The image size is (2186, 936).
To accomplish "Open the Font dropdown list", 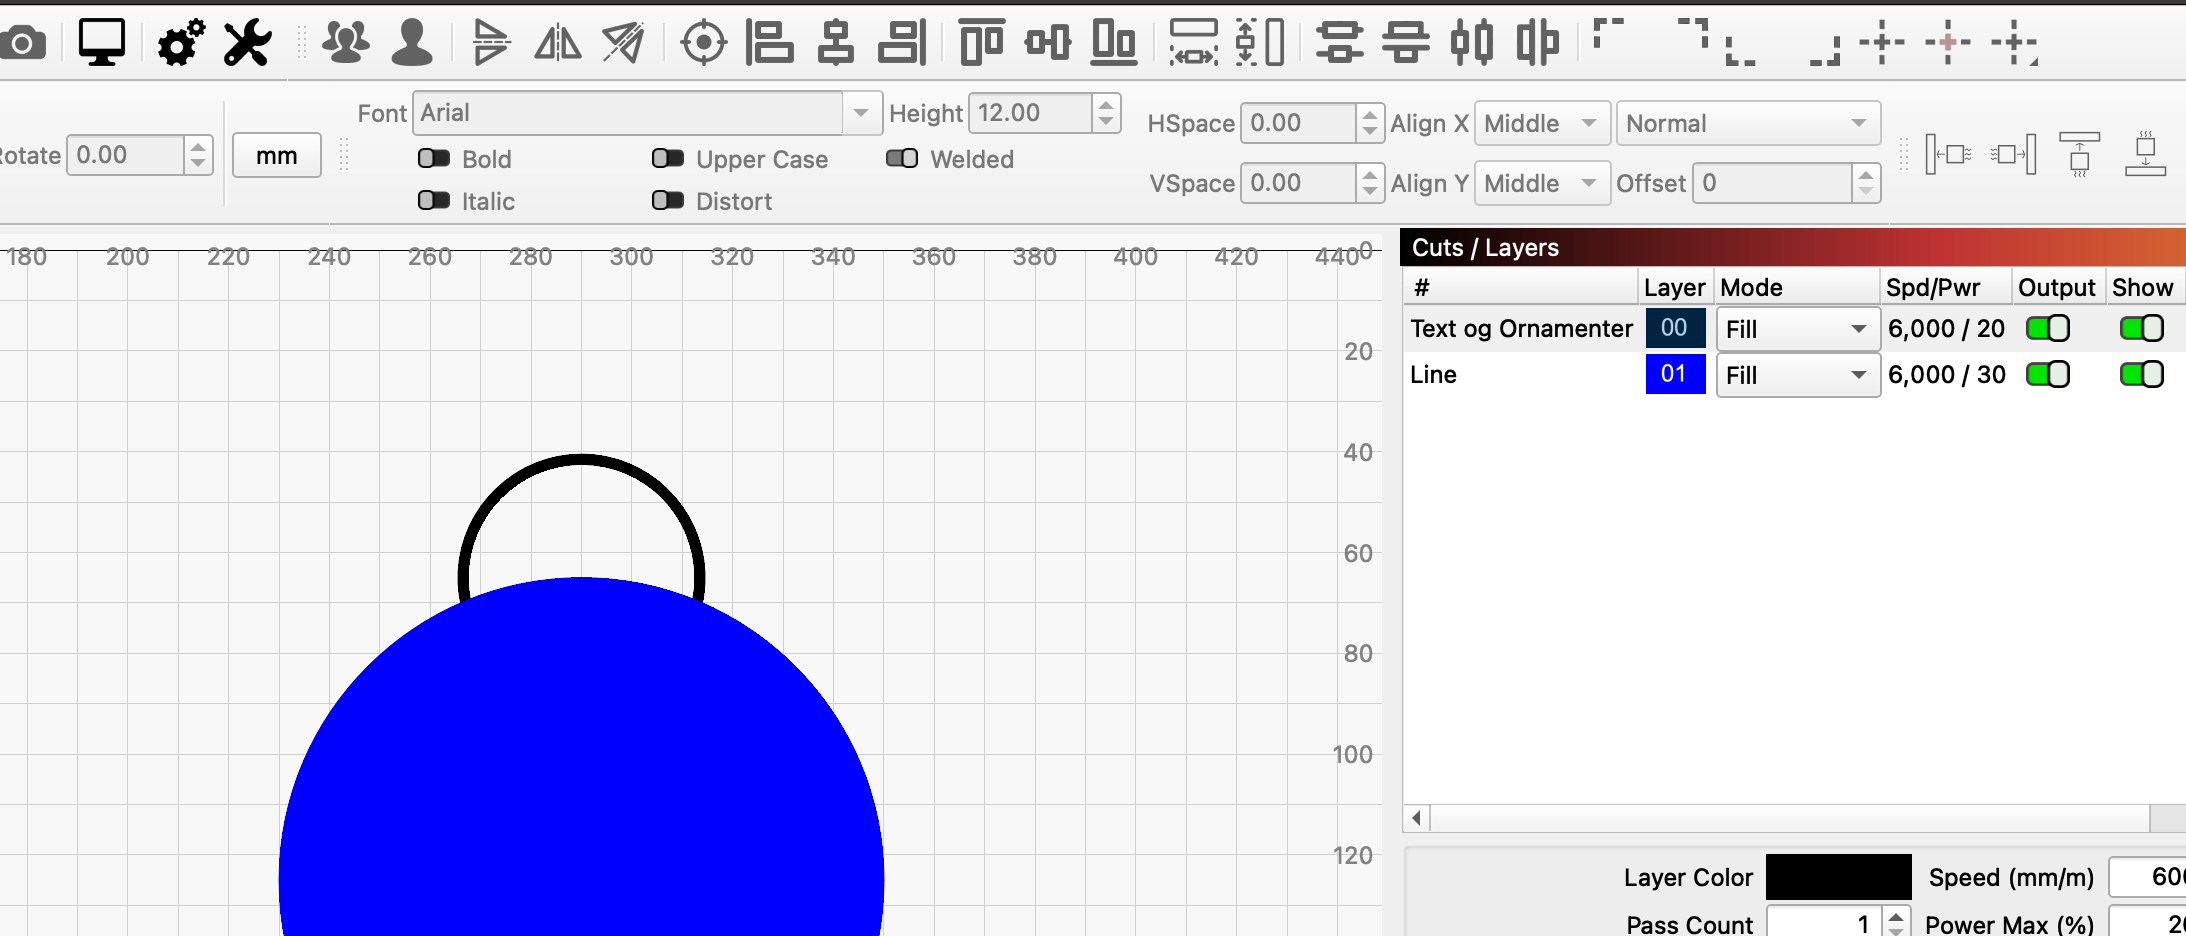I will coord(860,113).
